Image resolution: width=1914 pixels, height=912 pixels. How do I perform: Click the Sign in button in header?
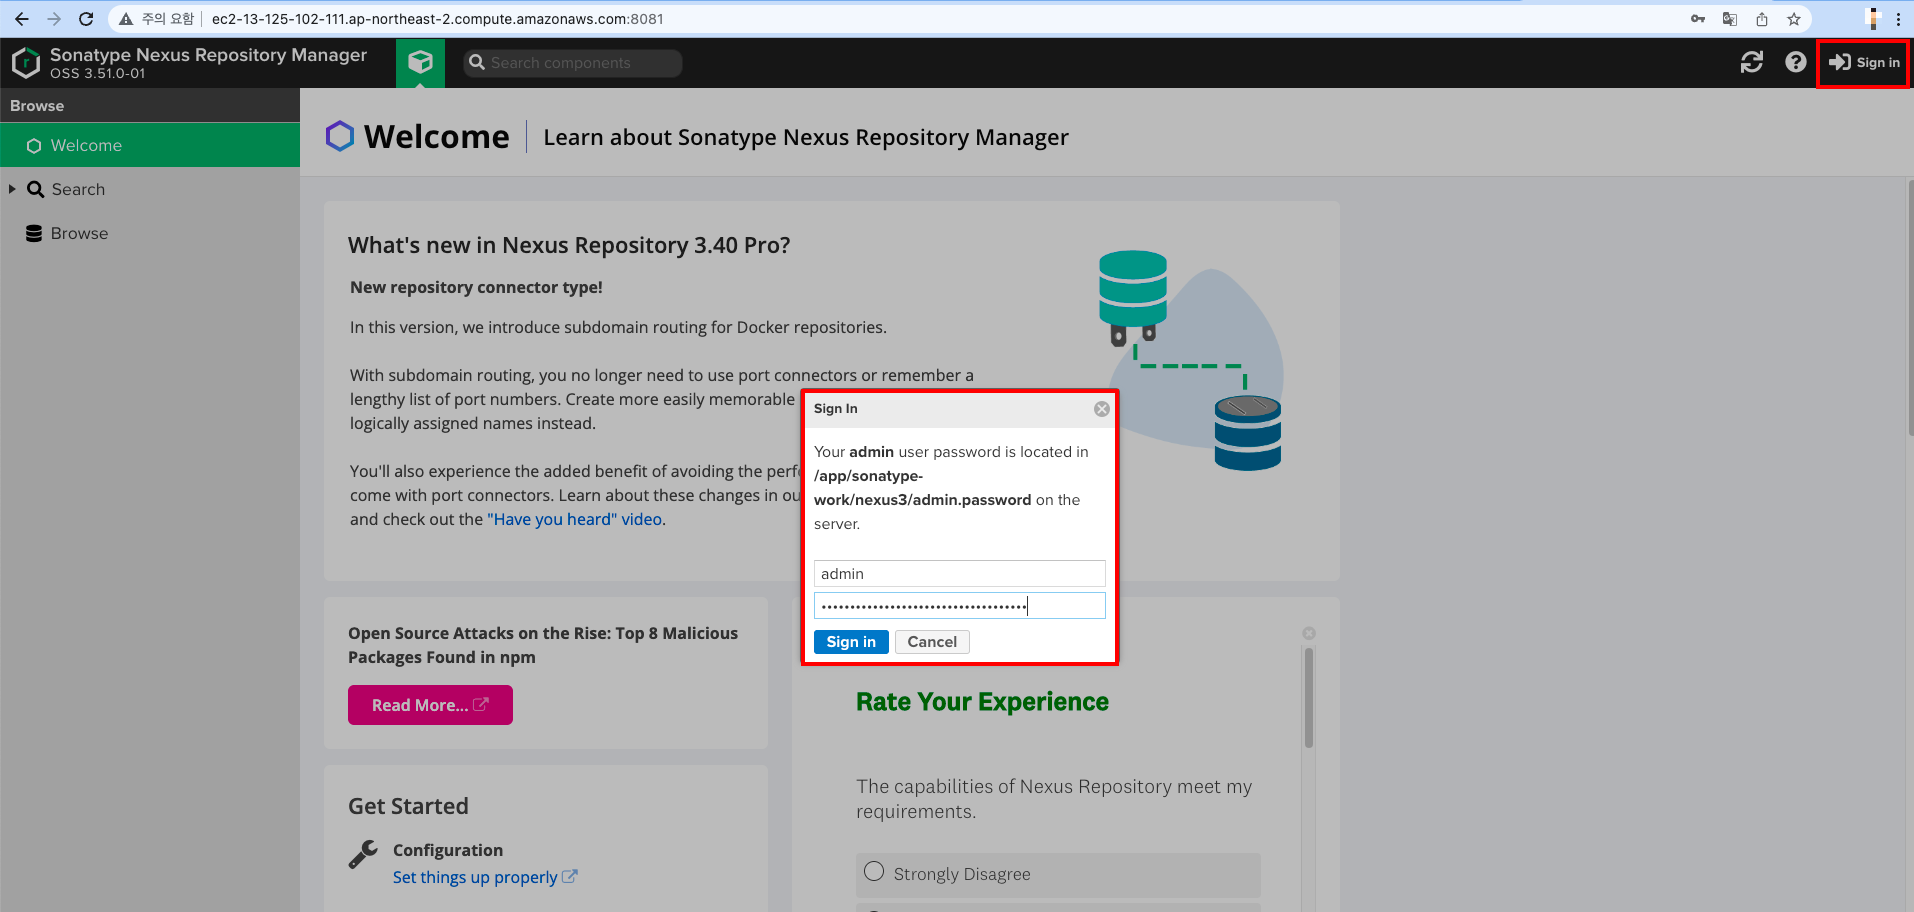1864,62
